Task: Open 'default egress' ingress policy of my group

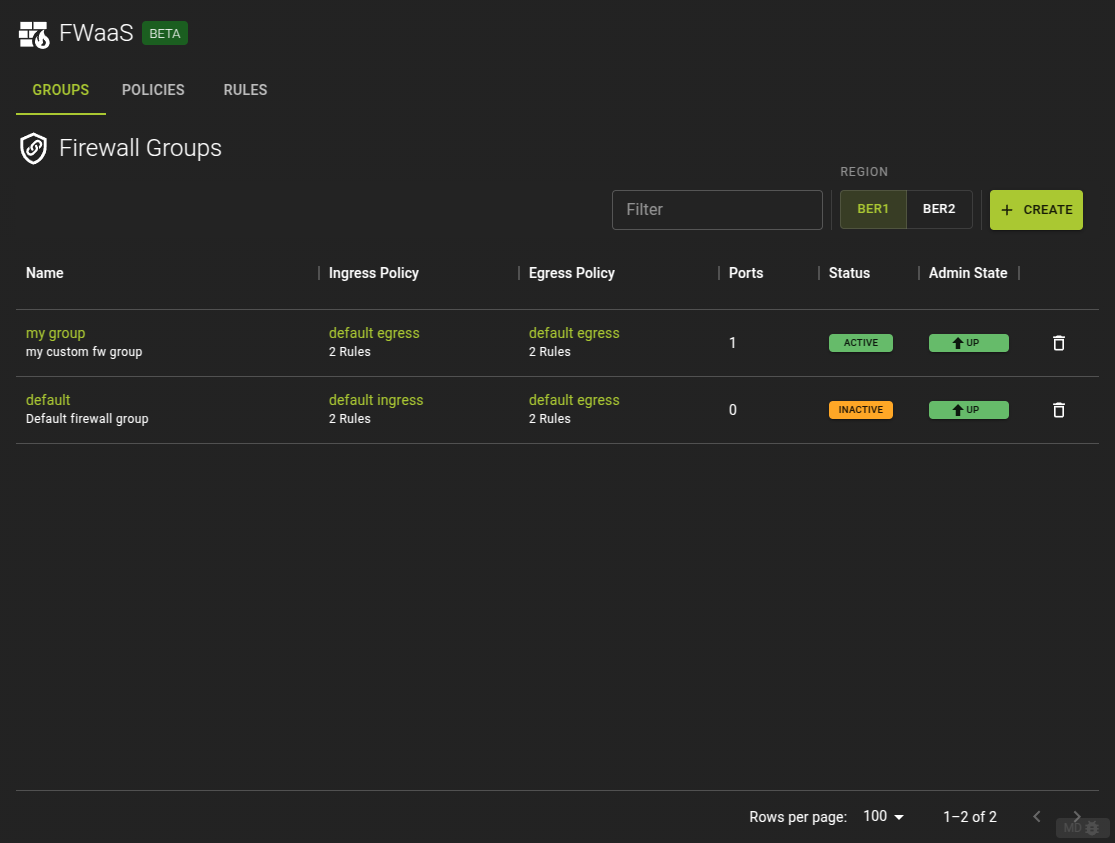Action: pos(374,333)
